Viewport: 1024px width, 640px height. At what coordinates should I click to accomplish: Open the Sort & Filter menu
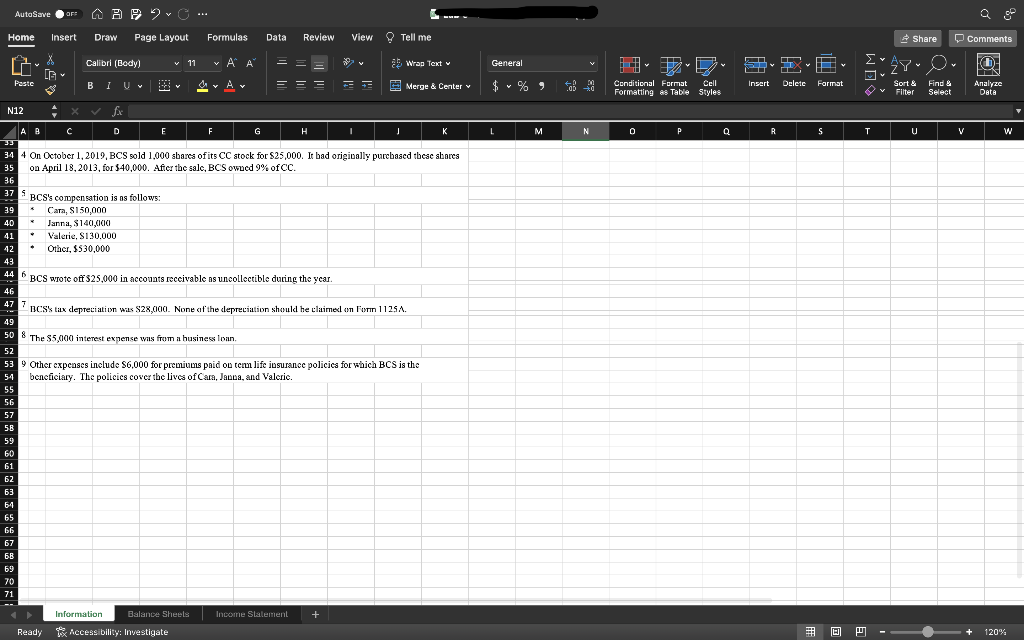coord(904,76)
